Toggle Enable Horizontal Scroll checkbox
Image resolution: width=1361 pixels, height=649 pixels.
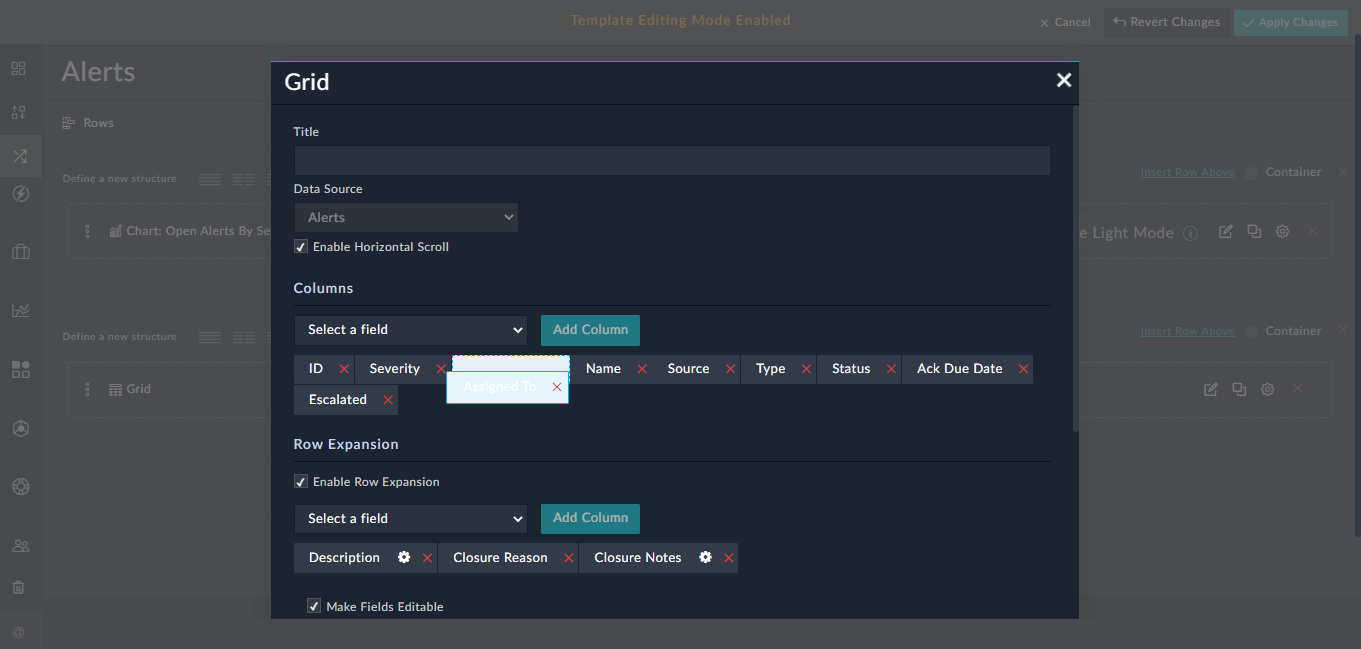click(301, 247)
